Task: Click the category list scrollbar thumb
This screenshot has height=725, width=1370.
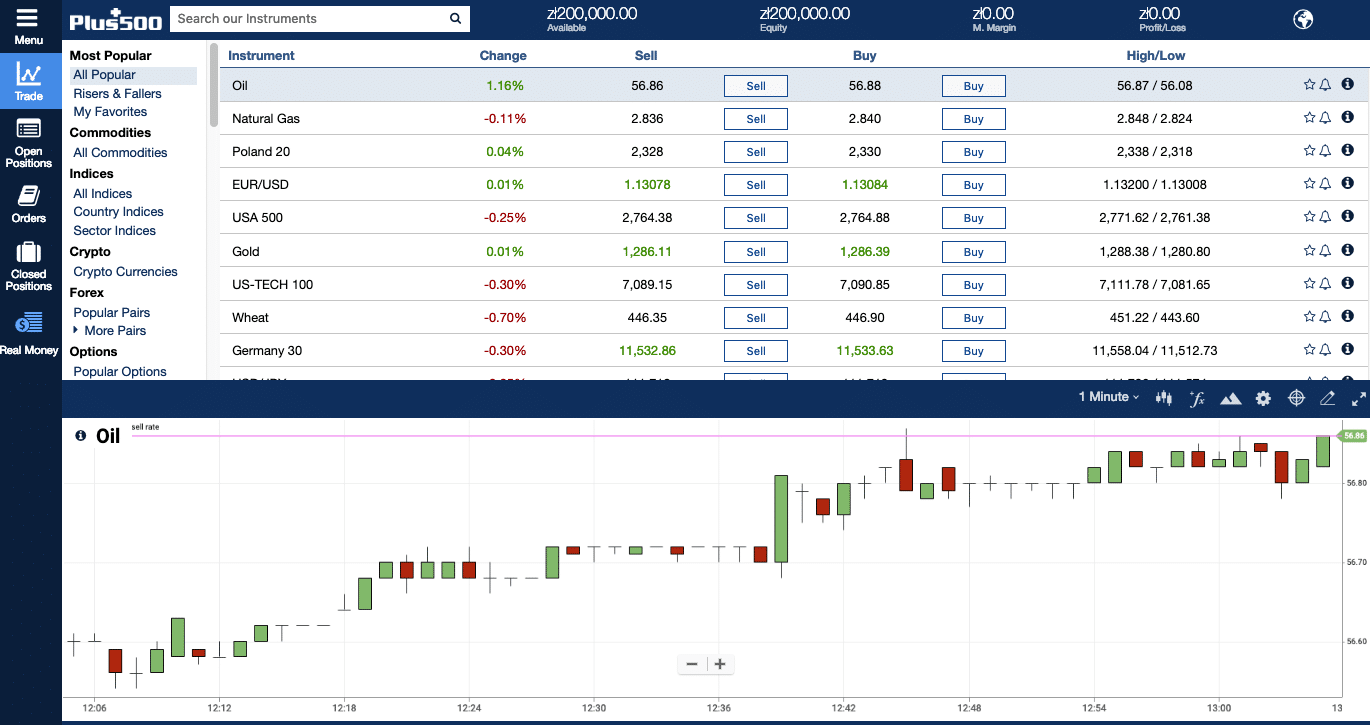Action: click(213, 84)
